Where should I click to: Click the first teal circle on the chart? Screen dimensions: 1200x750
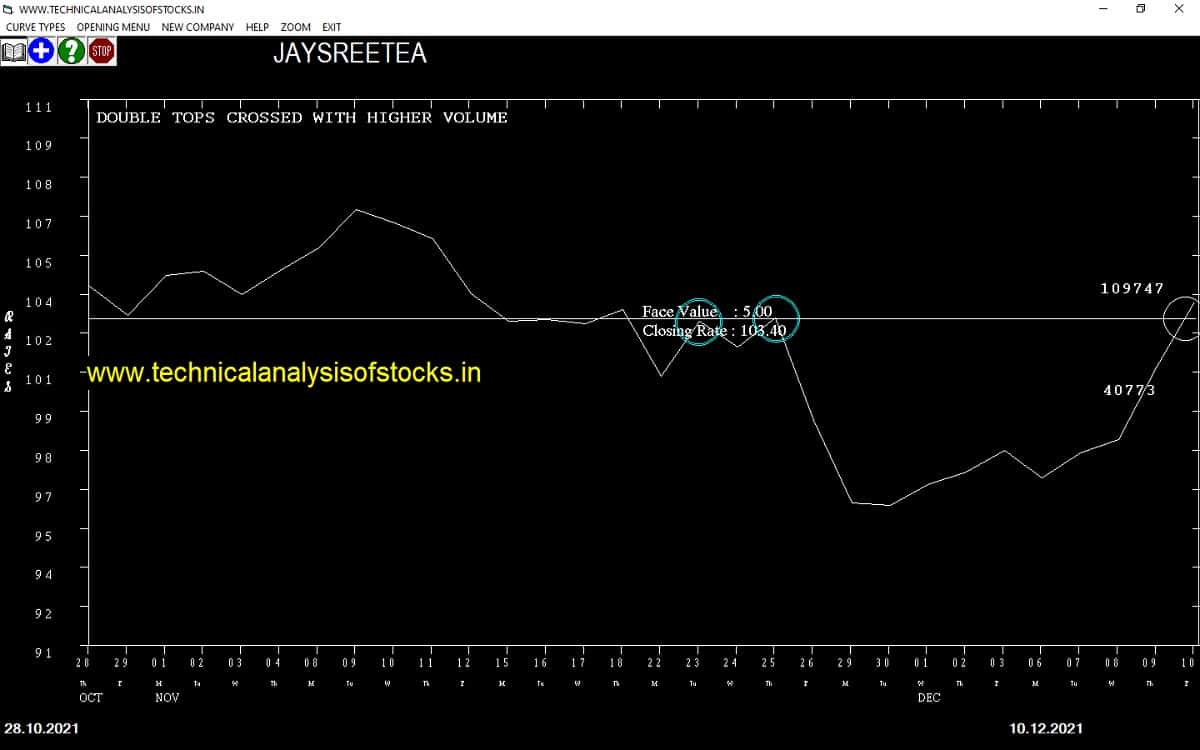pos(698,322)
